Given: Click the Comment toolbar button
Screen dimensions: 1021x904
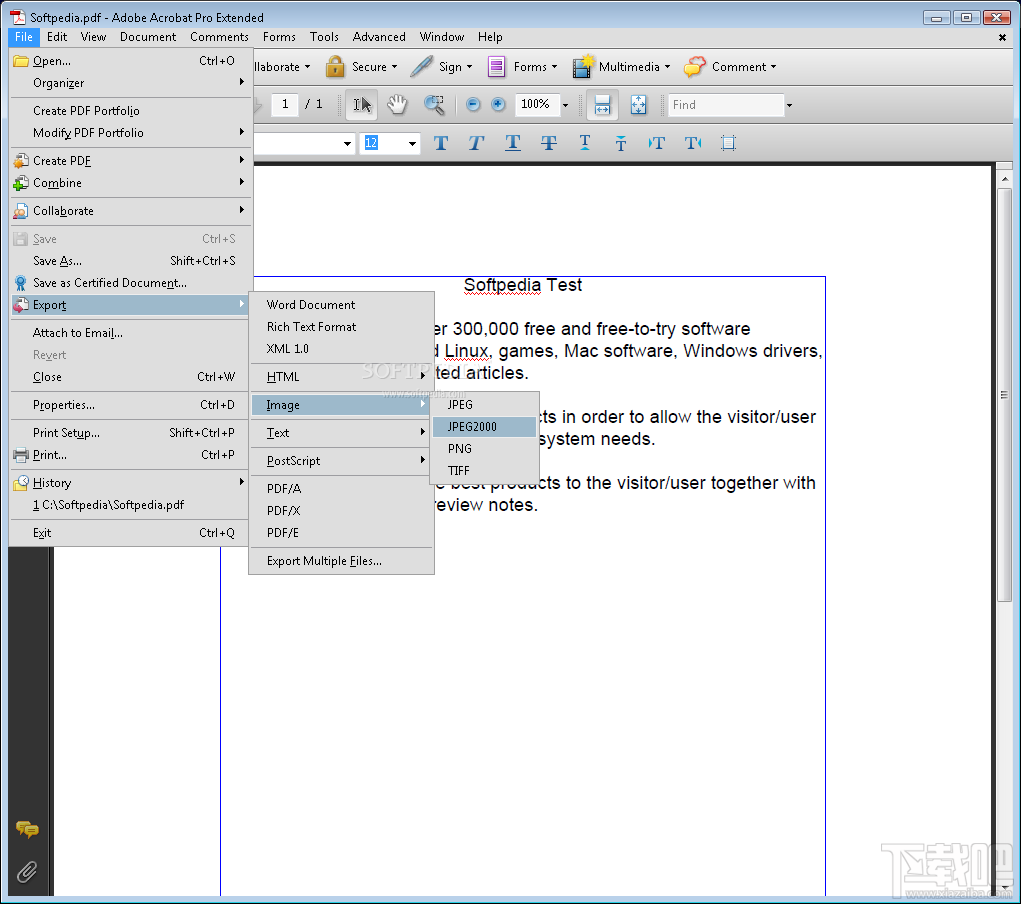Looking at the screenshot, I should (x=730, y=66).
